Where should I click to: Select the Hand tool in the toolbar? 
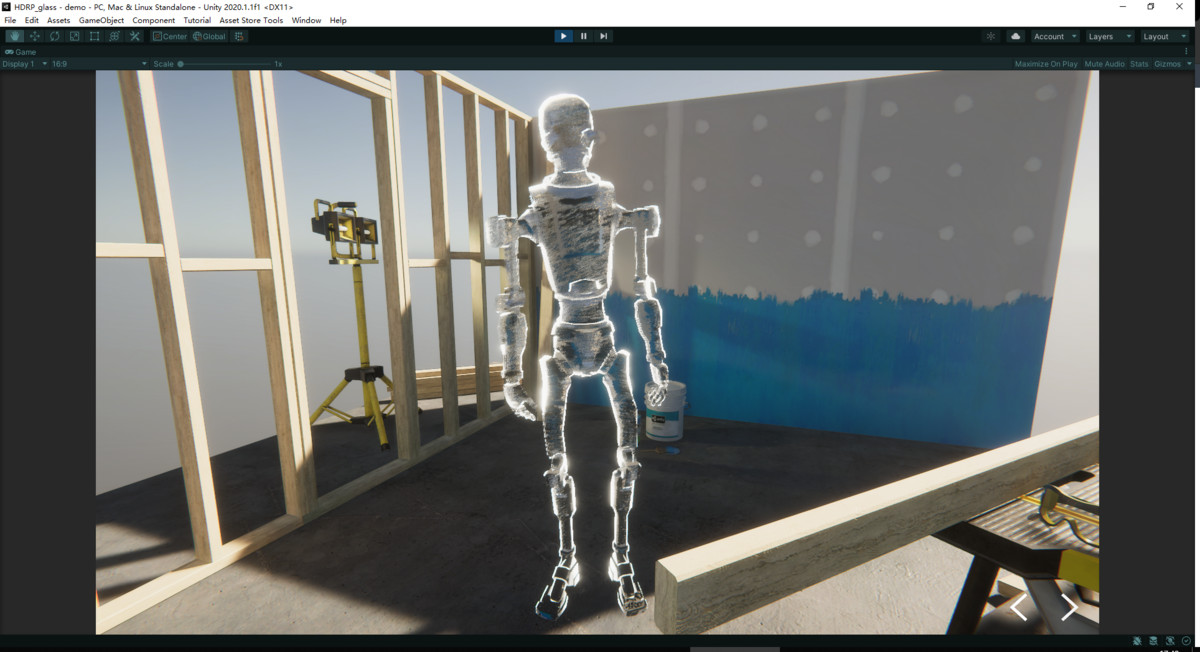[14, 36]
